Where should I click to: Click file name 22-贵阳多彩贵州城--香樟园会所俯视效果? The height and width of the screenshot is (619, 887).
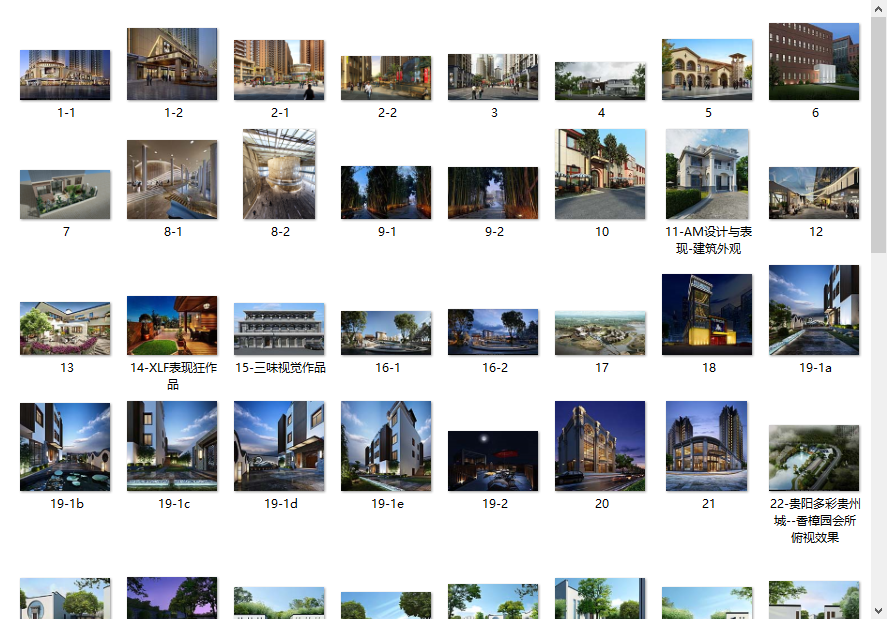[815, 520]
